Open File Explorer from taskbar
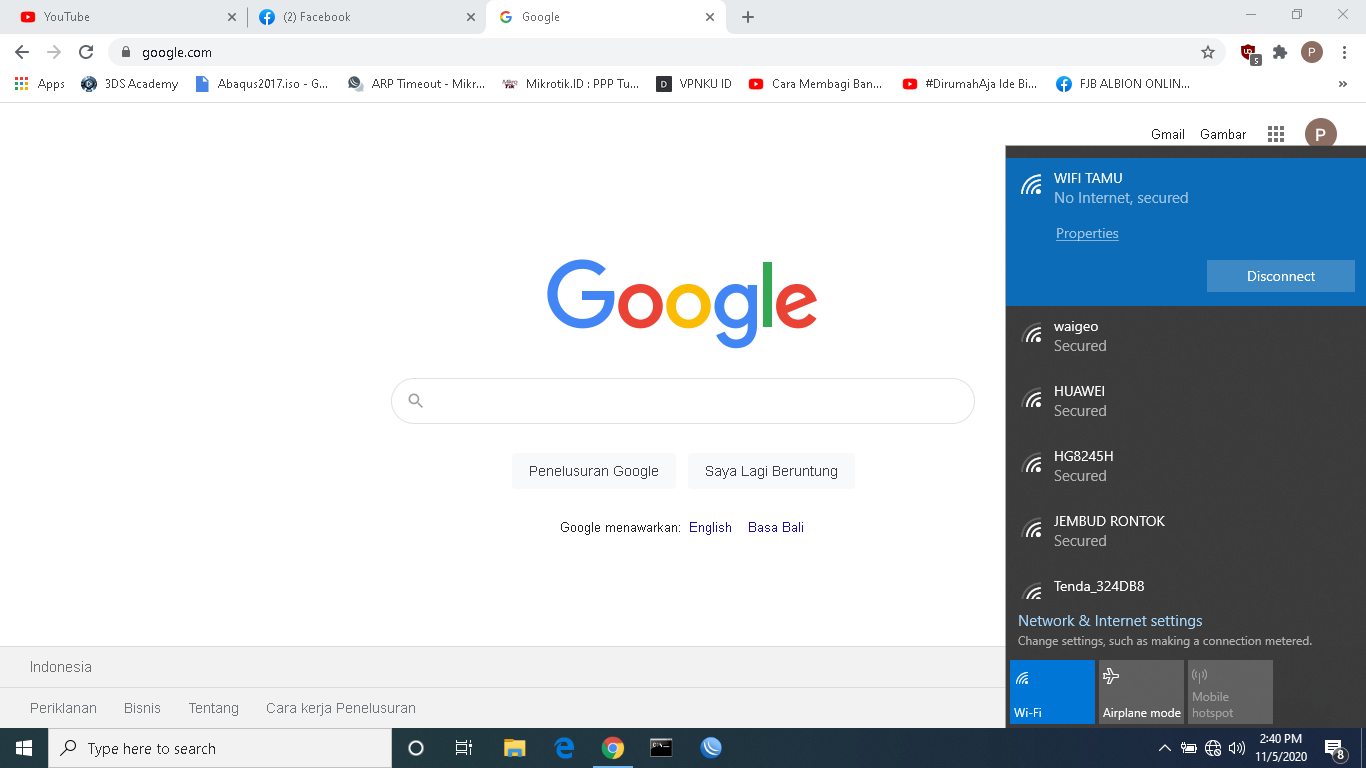The image size is (1366, 768). (x=514, y=748)
